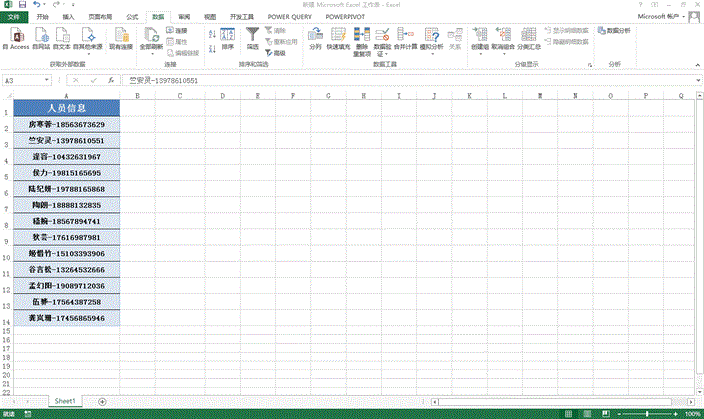Click the Name Box showing A3
The height and width of the screenshot is (419, 704).
pyautogui.click(x=28, y=80)
